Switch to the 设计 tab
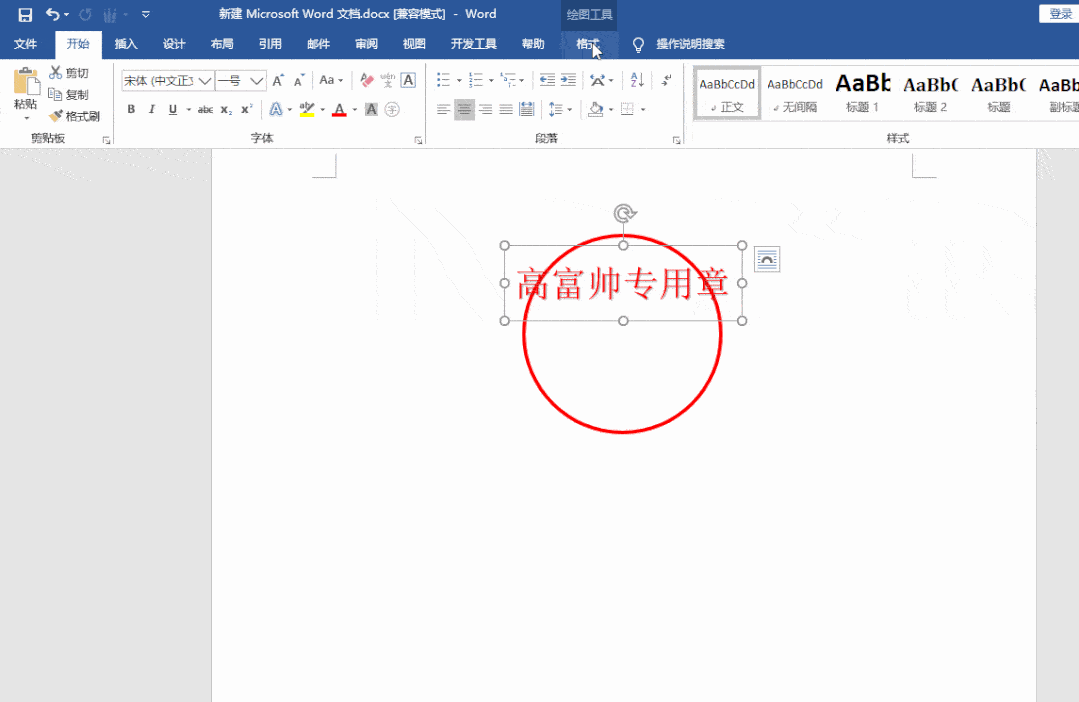The width and height of the screenshot is (1079, 702). click(174, 44)
